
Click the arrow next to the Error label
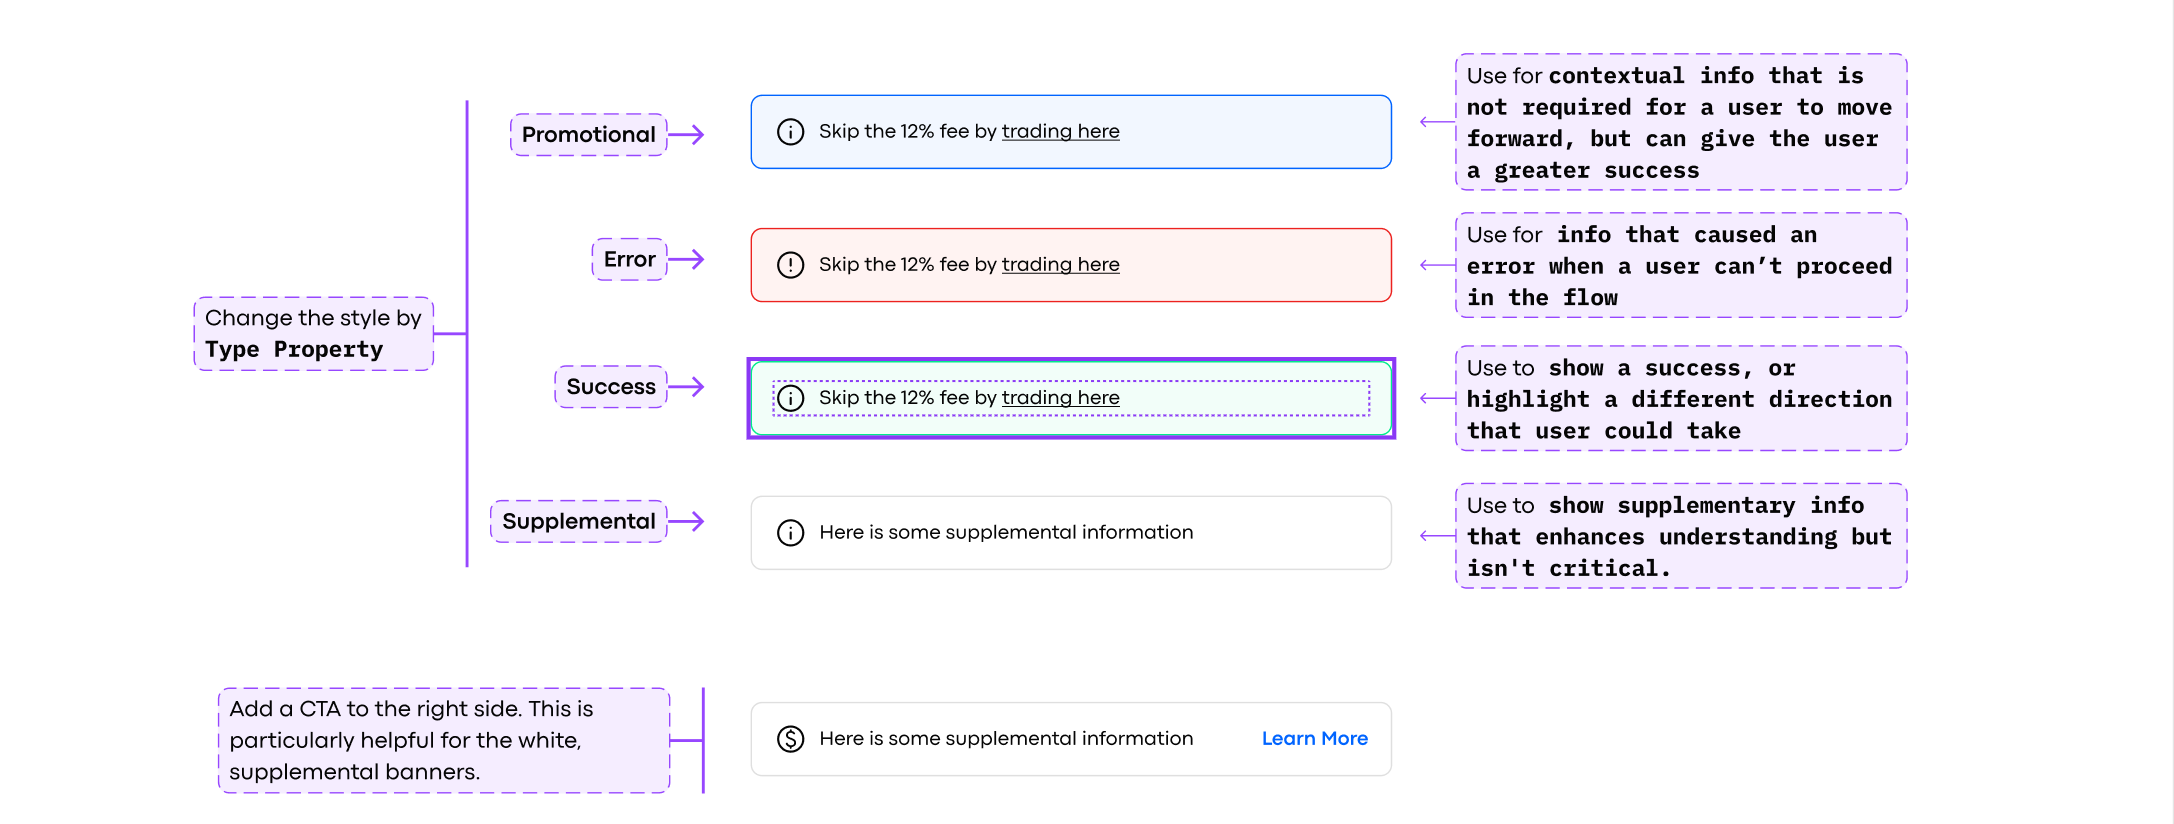tap(687, 259)
